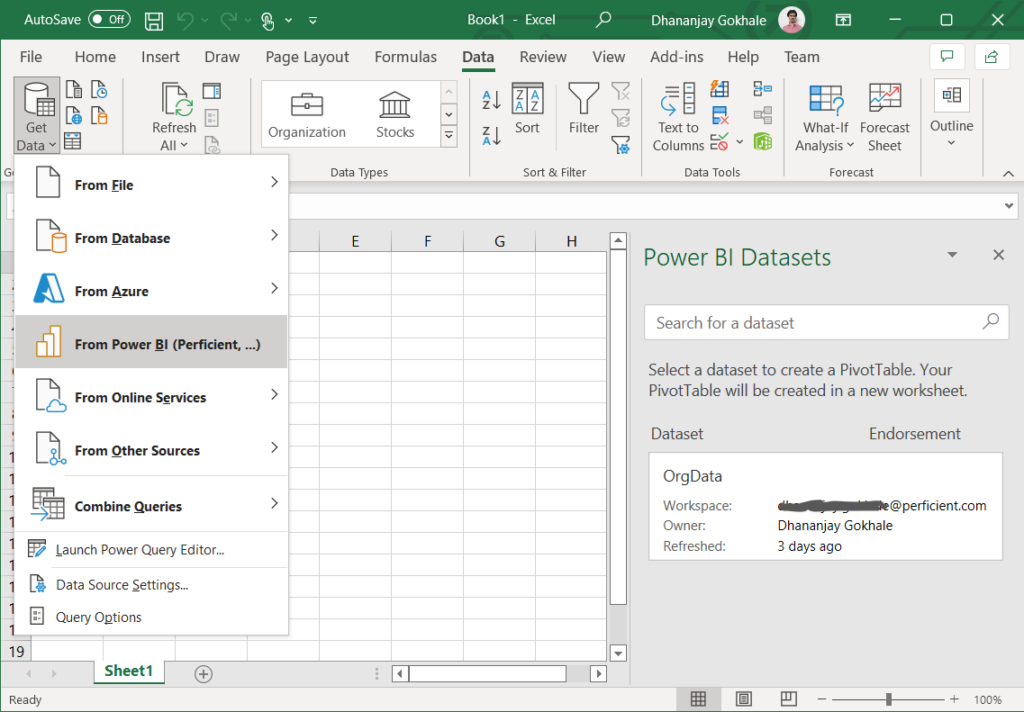Screen dimensions: 1024x712
Task: Click the Flash Fill icon
Action: [x=720, y=90]
